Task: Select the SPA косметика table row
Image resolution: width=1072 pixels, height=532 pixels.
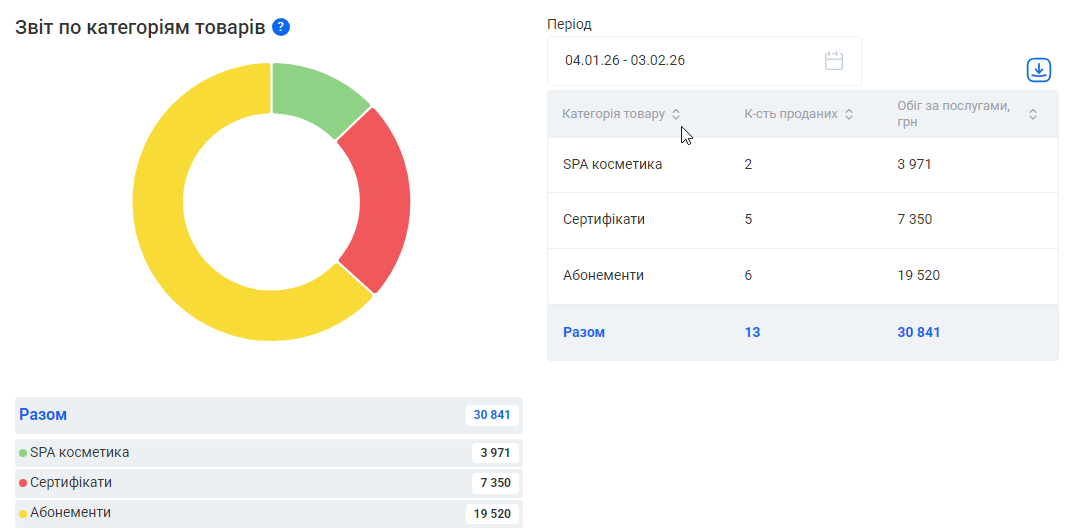Action: (802, 165)
